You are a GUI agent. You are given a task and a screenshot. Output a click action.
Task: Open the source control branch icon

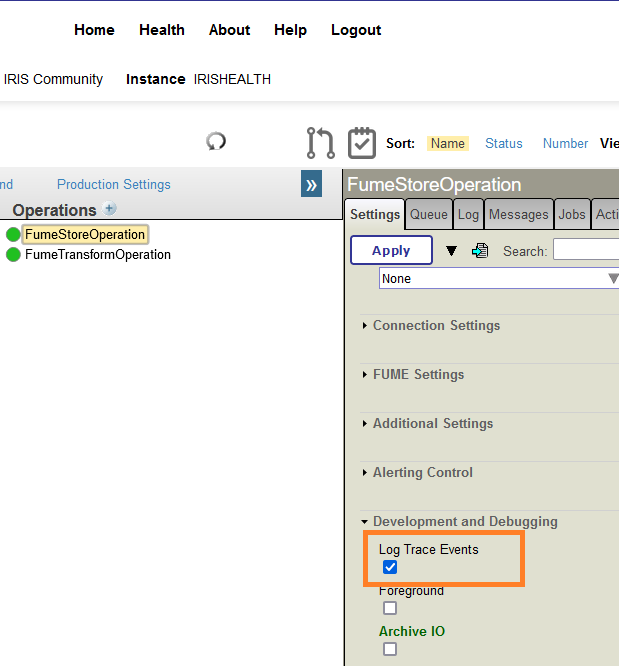[x=320, y=143]
